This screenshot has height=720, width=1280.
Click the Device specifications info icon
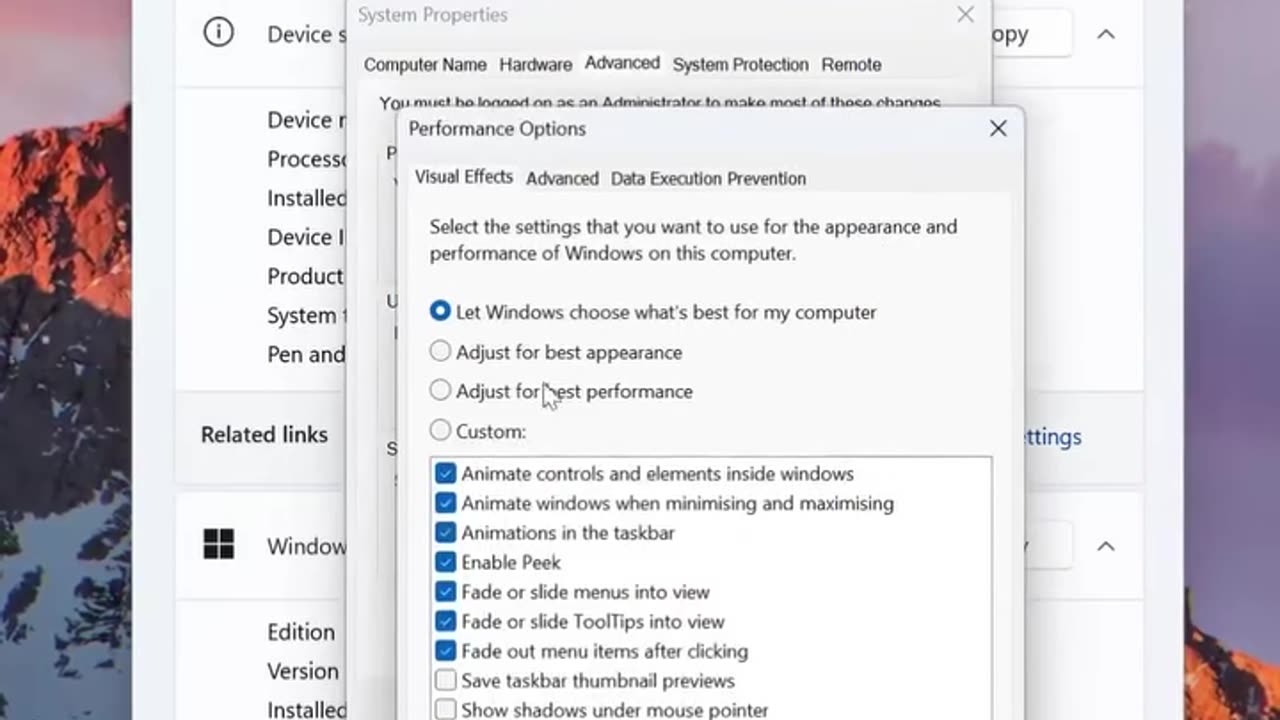click(x=217, y=33)
